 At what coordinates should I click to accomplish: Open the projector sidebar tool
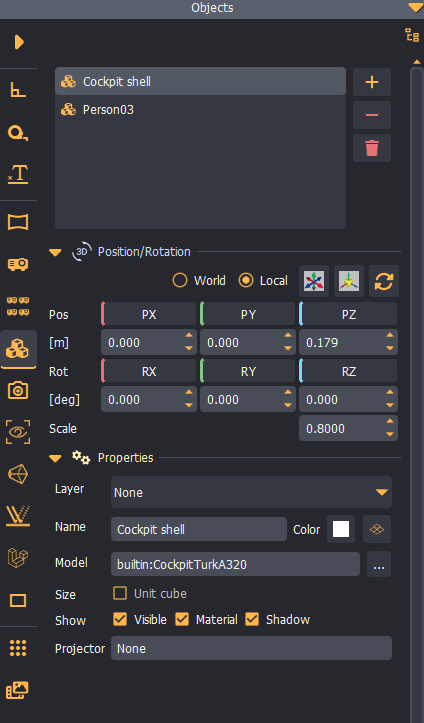[x=18, y=264]
